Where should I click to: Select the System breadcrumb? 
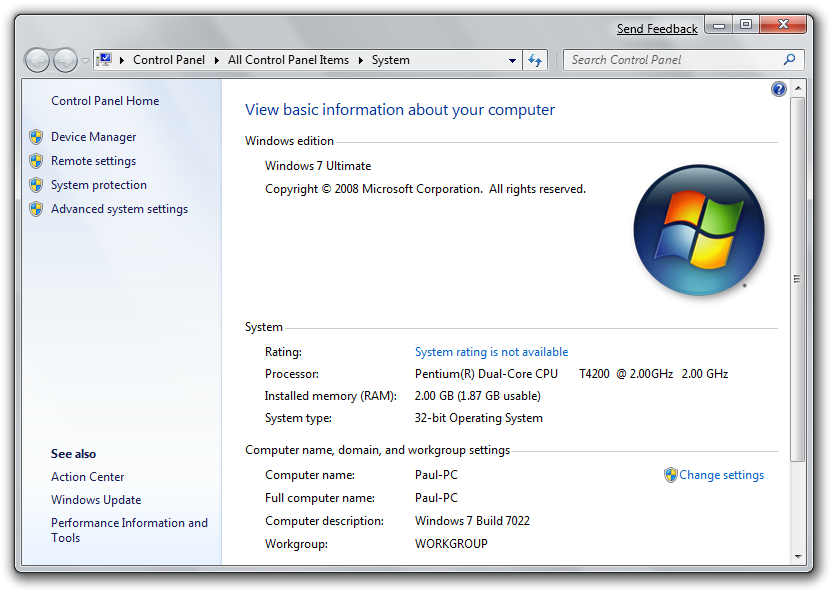tap(391, 60)
